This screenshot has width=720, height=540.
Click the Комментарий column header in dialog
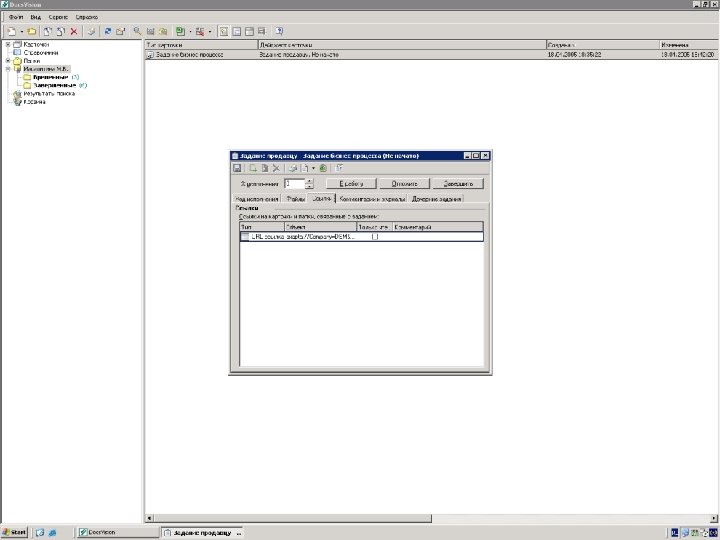point(438,226)
